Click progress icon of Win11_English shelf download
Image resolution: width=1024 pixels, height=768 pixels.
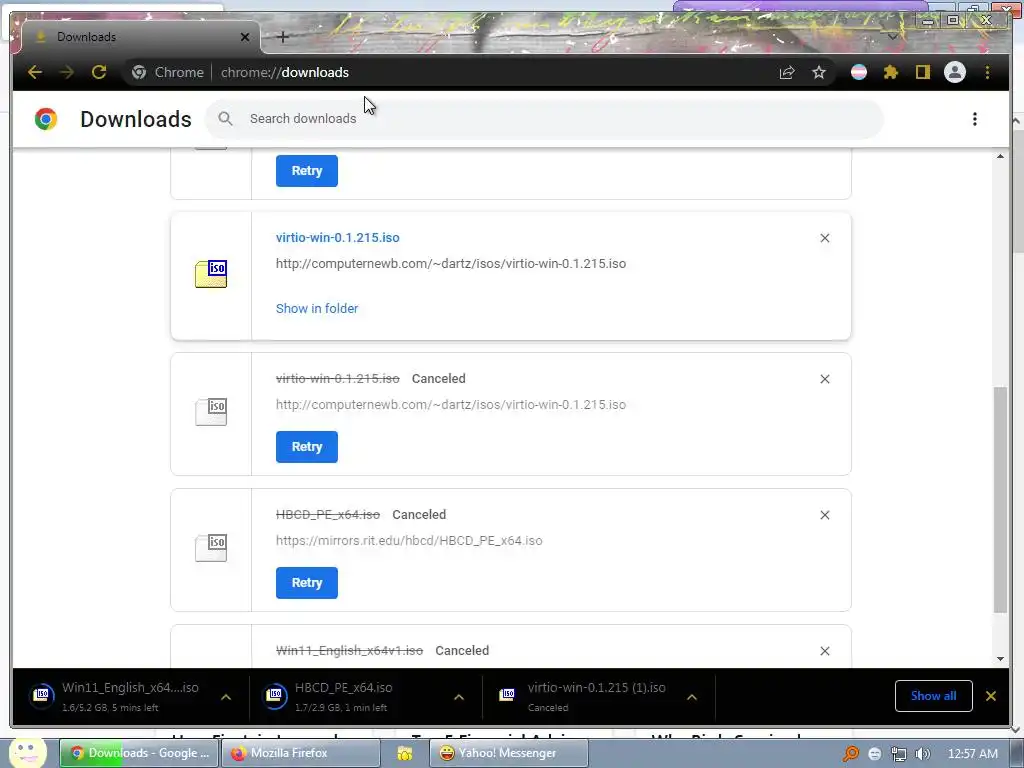coord(42,696)
